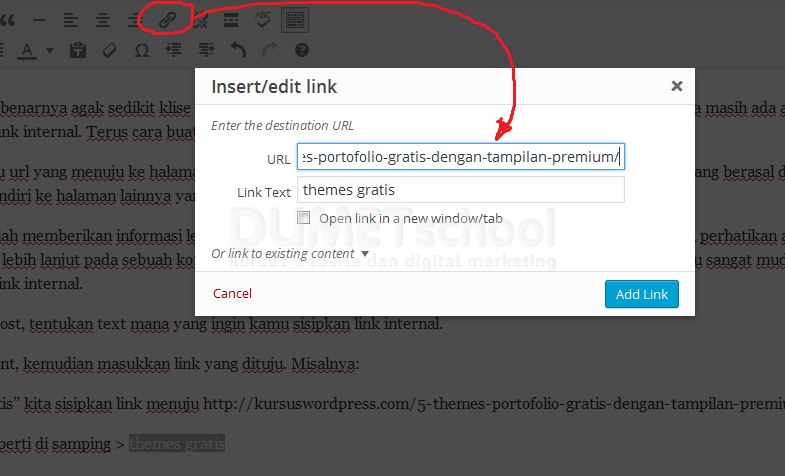This screenshot has width=785, height=476.
Task: Insert a horizontal line
Action: pyautogui.click(x=39, y=20)
